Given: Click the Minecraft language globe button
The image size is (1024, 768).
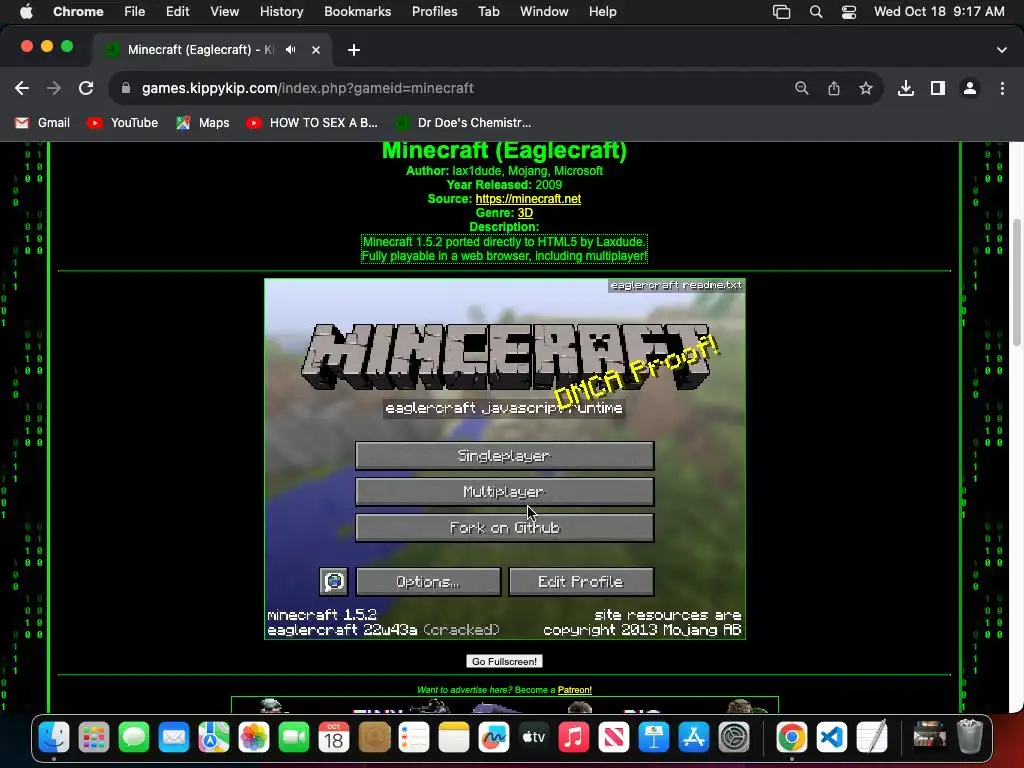Looking at the screenshot, I should pyautogui.click(x=334, y=581).
